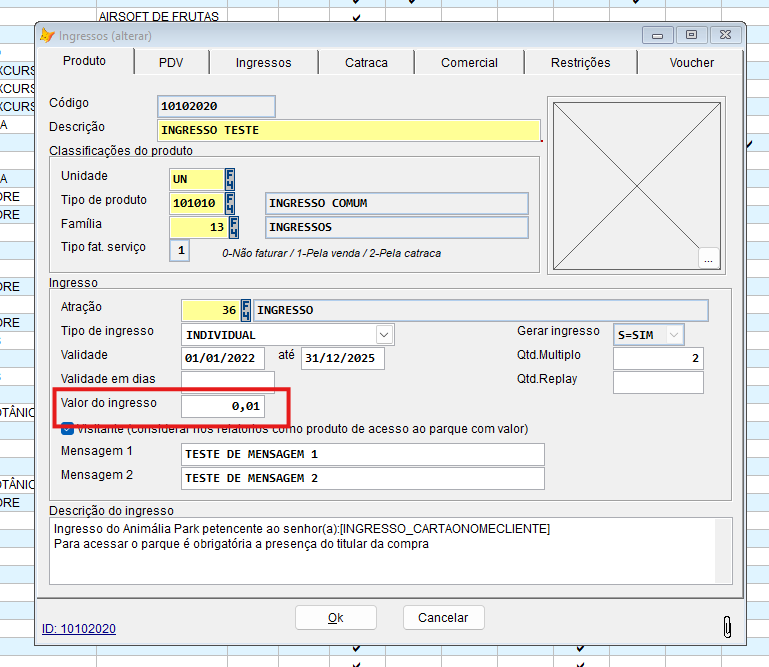Focus the empty Qtd.Replay field
This screenshot has width=769, height=667.
coord(658,382)
